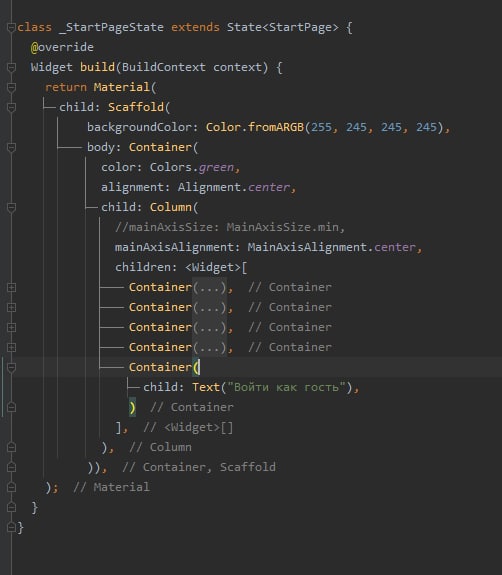Click 'Colors.green' value
This screenshot has width=502, height=575.
191,168
